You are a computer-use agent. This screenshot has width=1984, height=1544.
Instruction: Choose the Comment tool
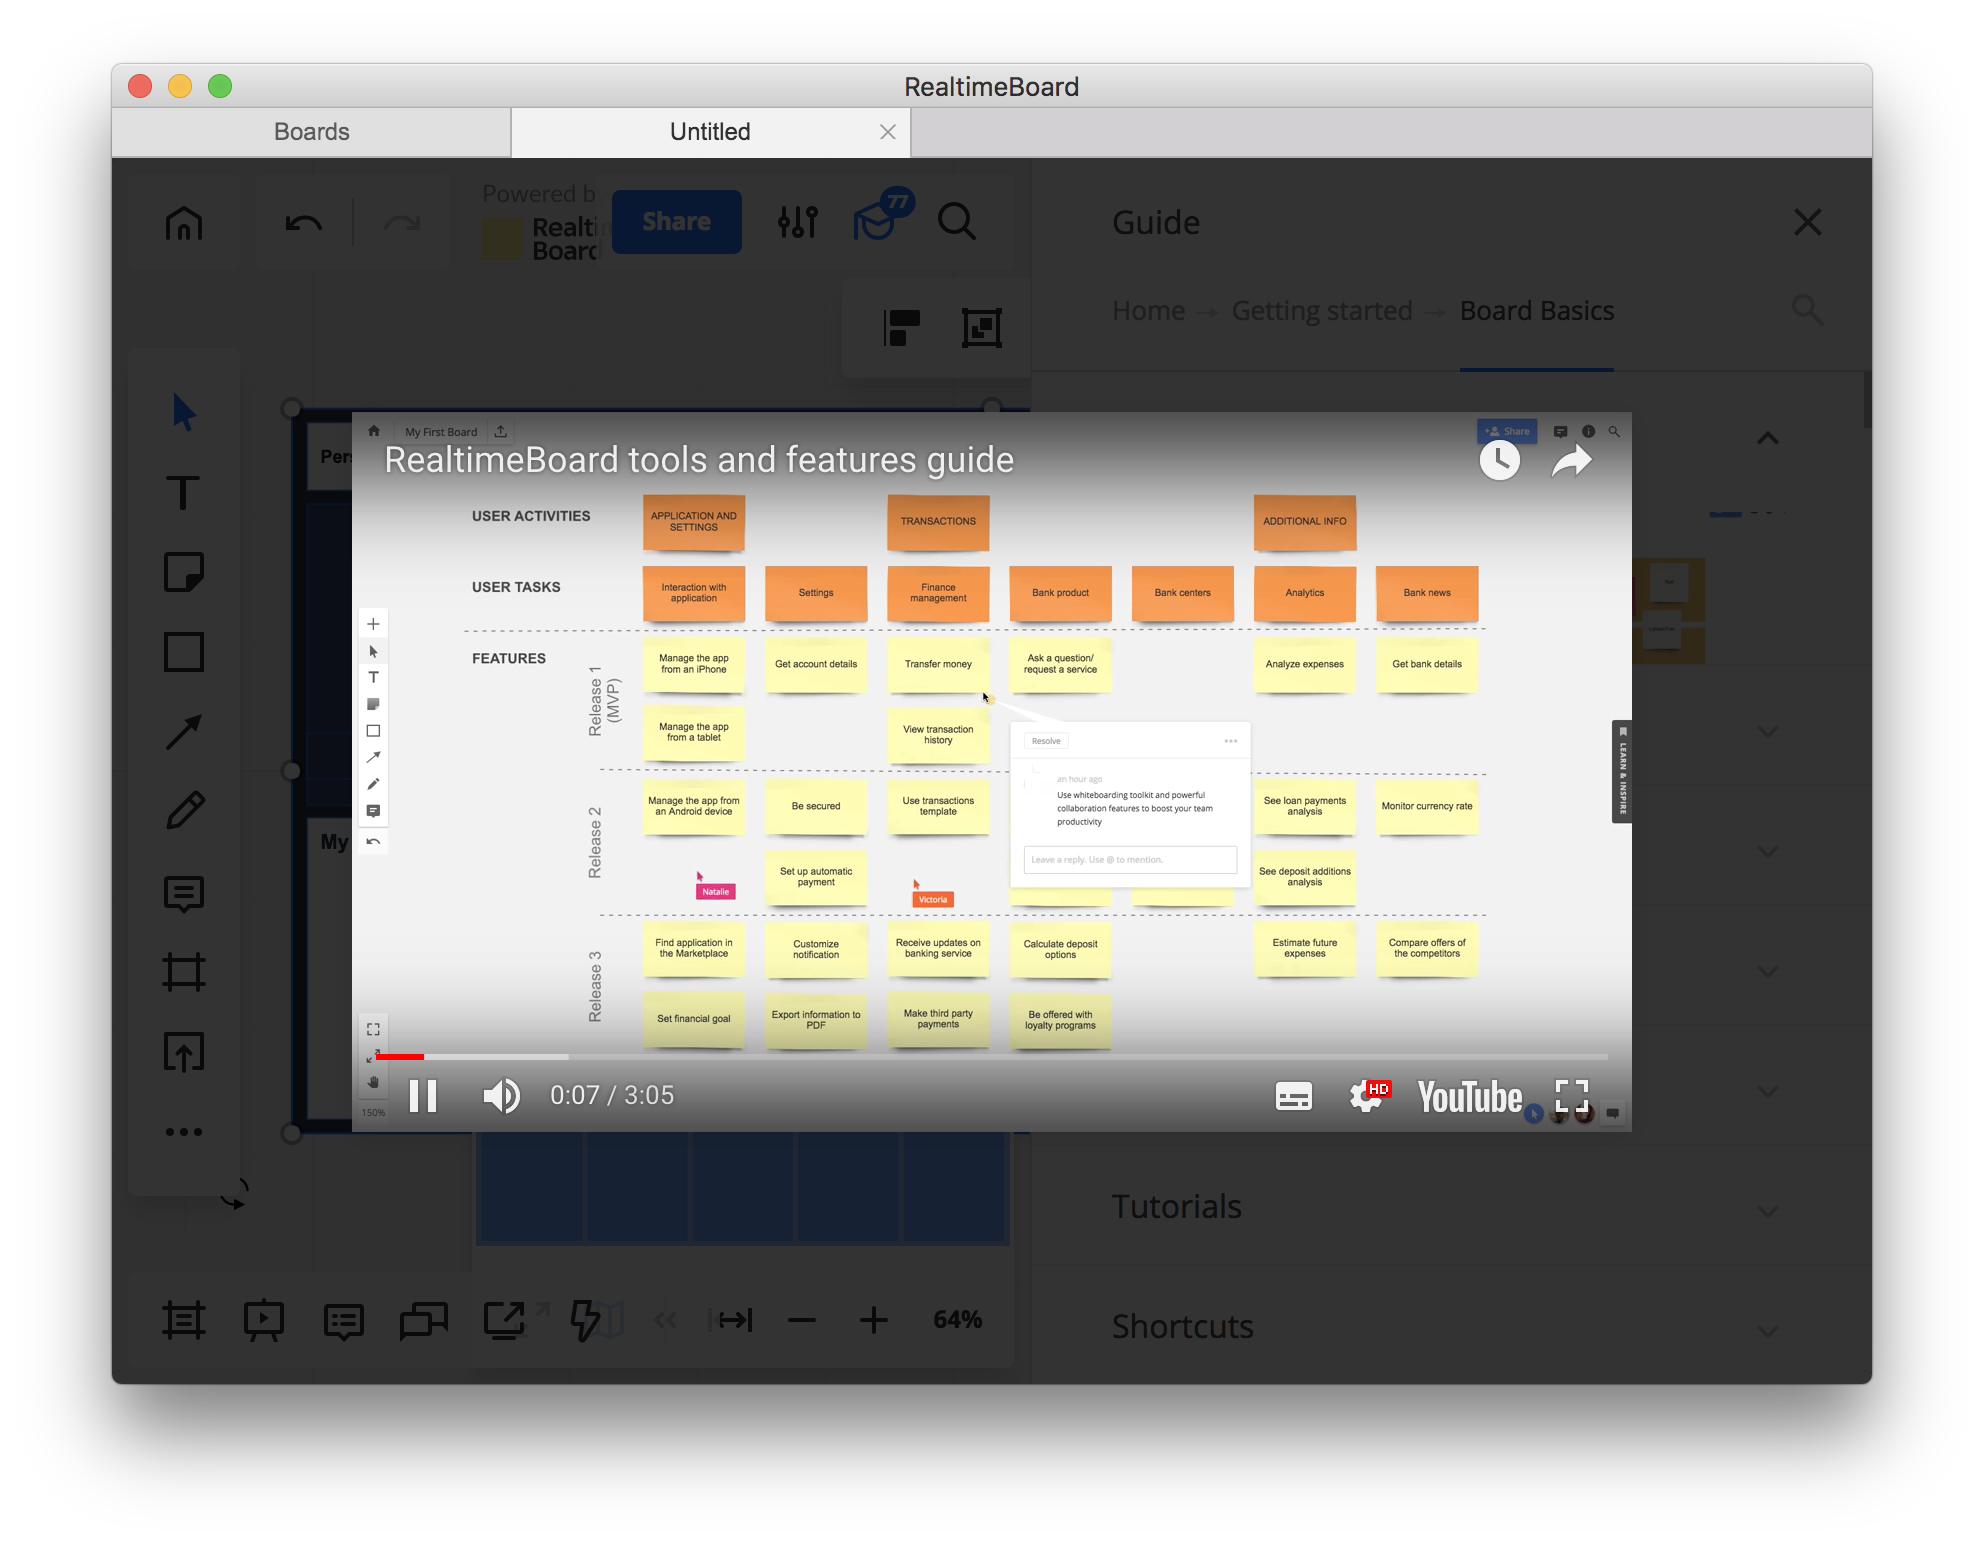(x=184, y=894)
